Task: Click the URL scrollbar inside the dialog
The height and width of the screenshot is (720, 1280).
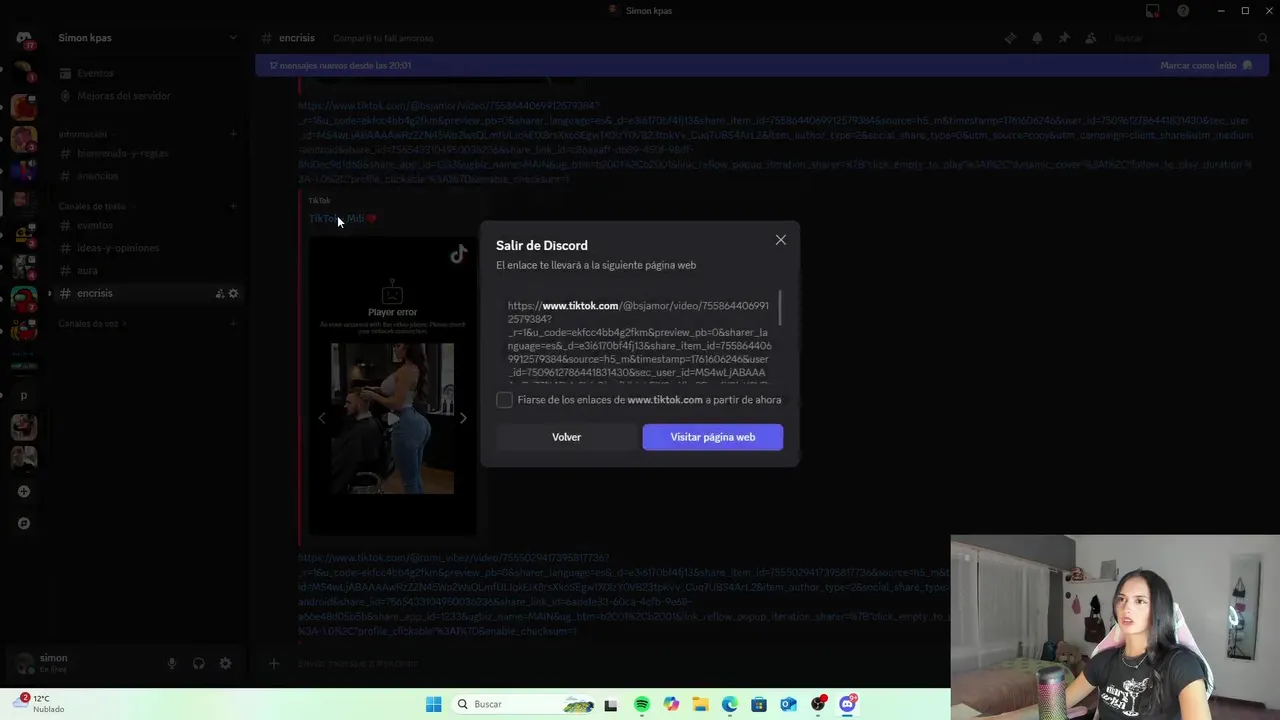Action: 779,308
